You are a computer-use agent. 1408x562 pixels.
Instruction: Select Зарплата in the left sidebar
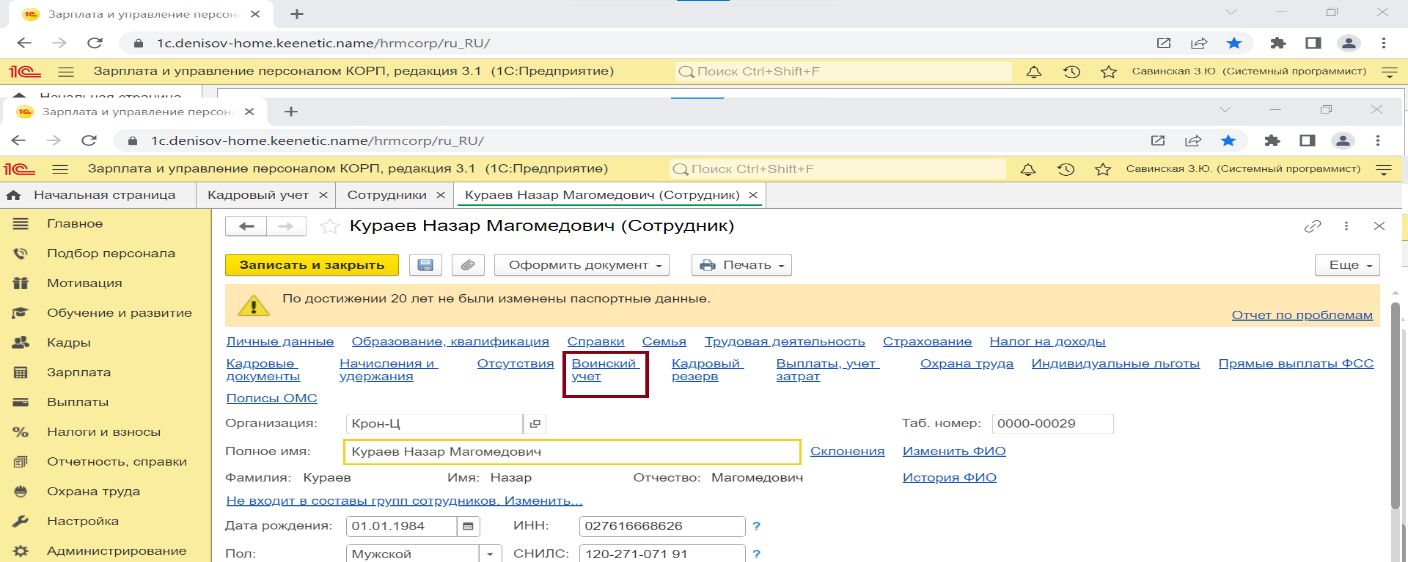pyautogui.click(x=77, y=372)
